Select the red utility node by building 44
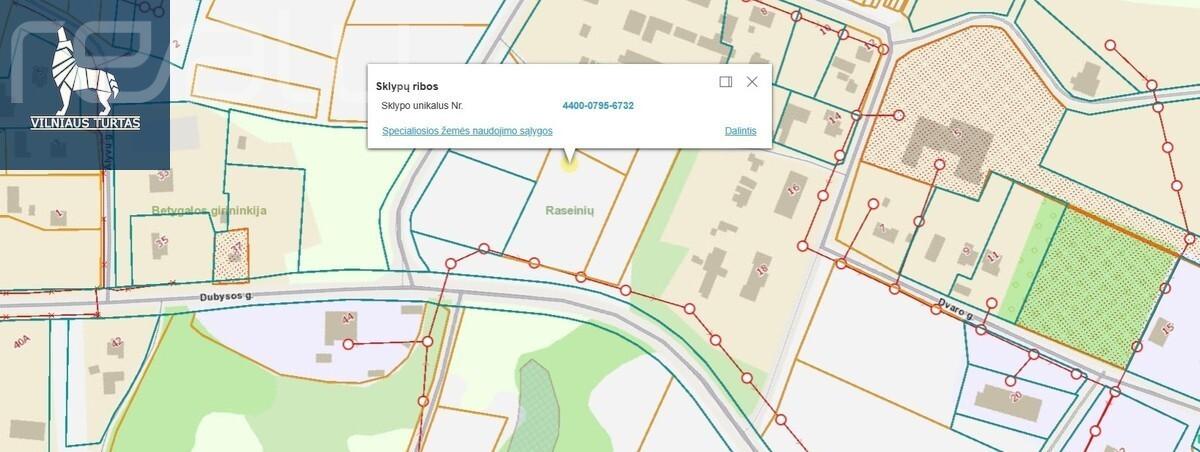The image size is (1200, 452). click(348, 344)
